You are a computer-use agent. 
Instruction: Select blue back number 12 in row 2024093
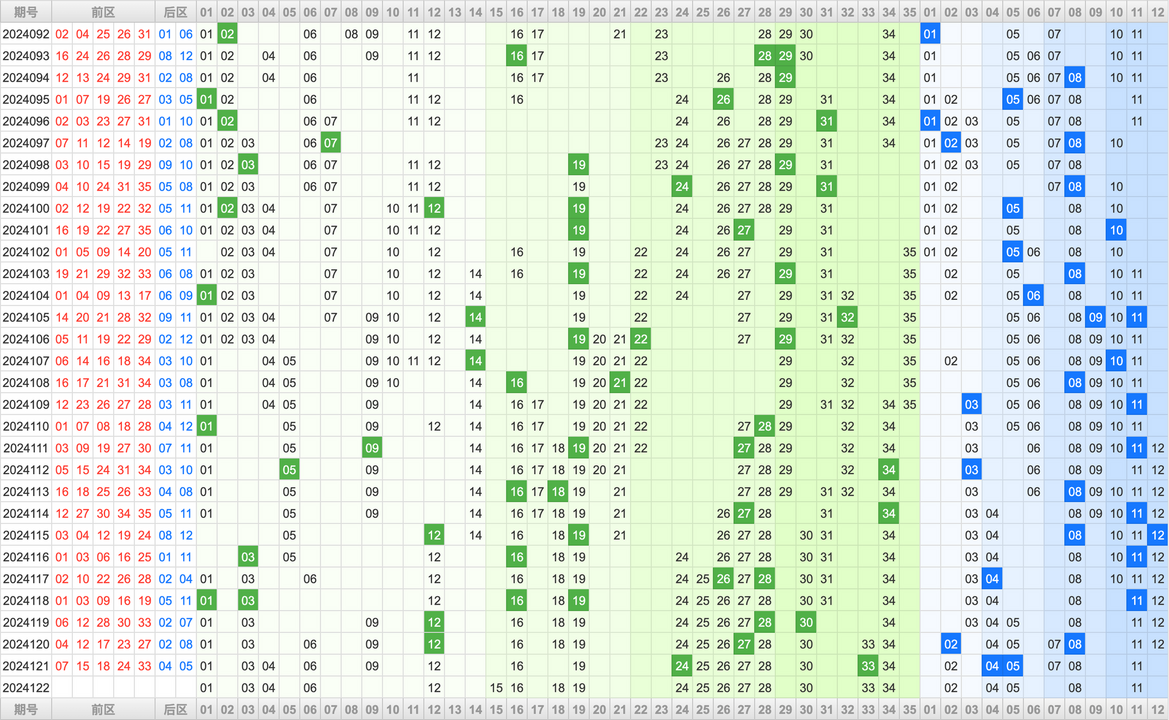click(x=186, y=56)
